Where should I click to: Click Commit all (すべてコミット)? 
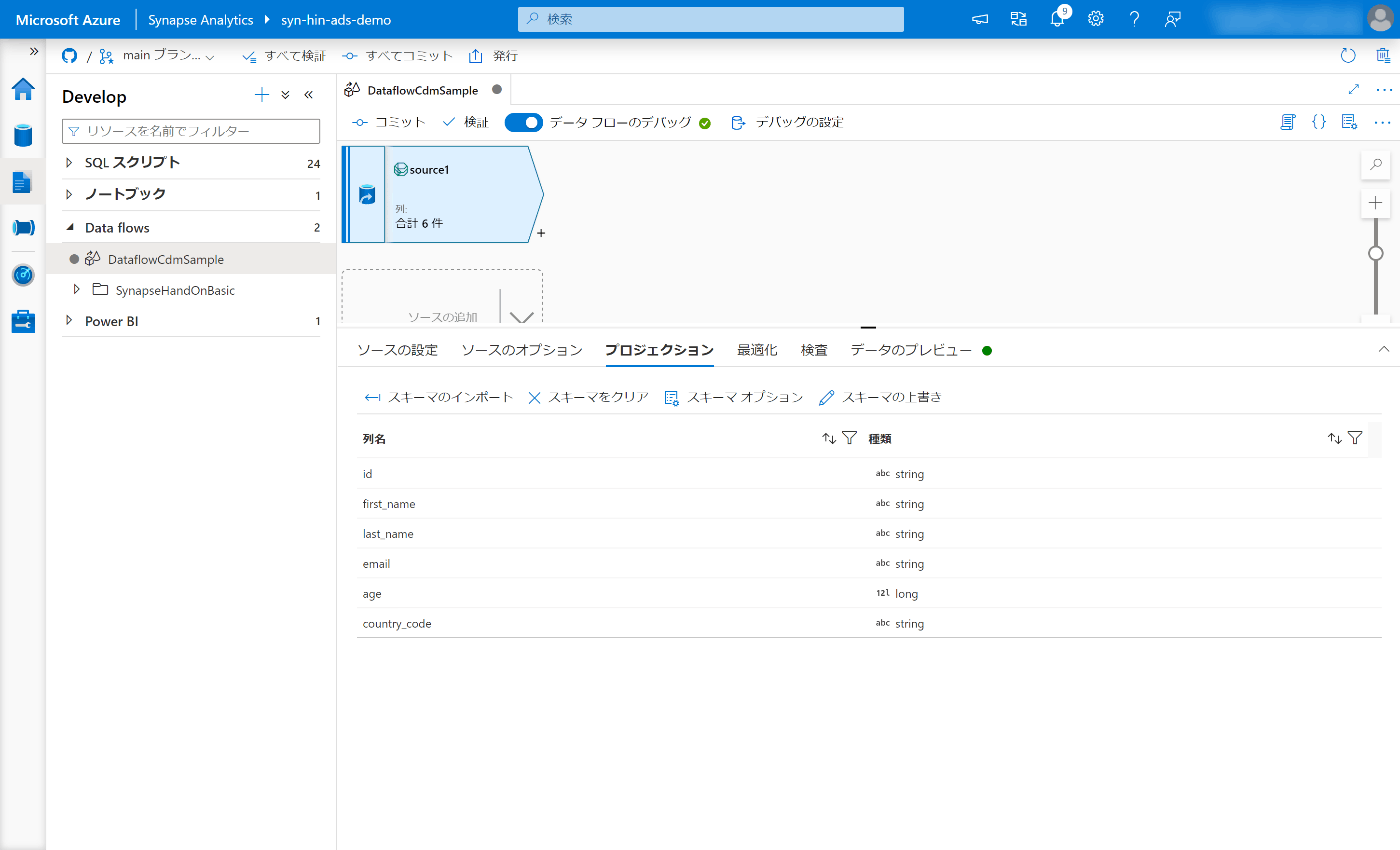(x=397, y=56)
